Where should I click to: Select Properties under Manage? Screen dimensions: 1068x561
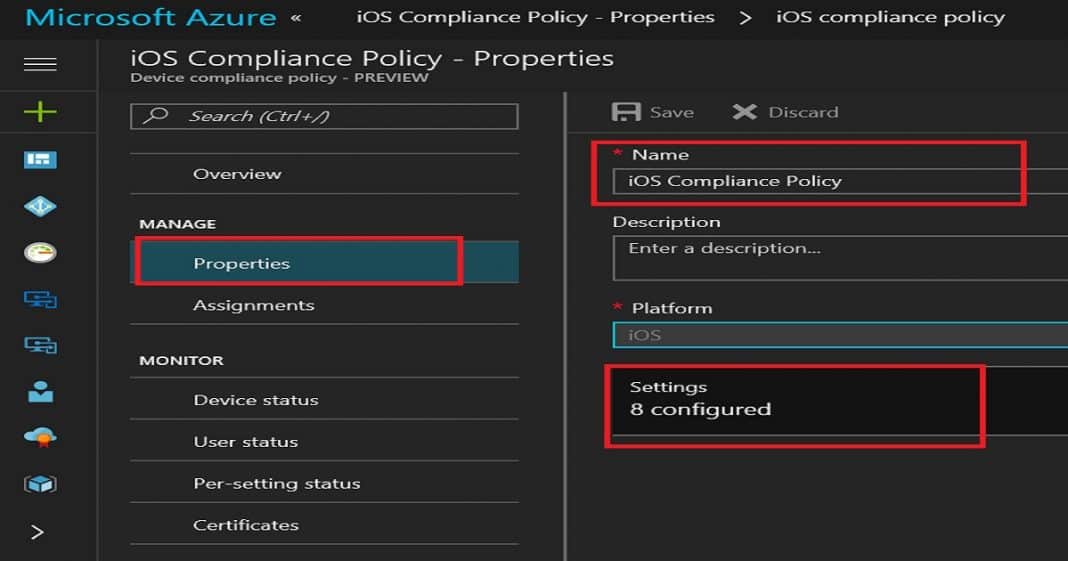(324, 263)
